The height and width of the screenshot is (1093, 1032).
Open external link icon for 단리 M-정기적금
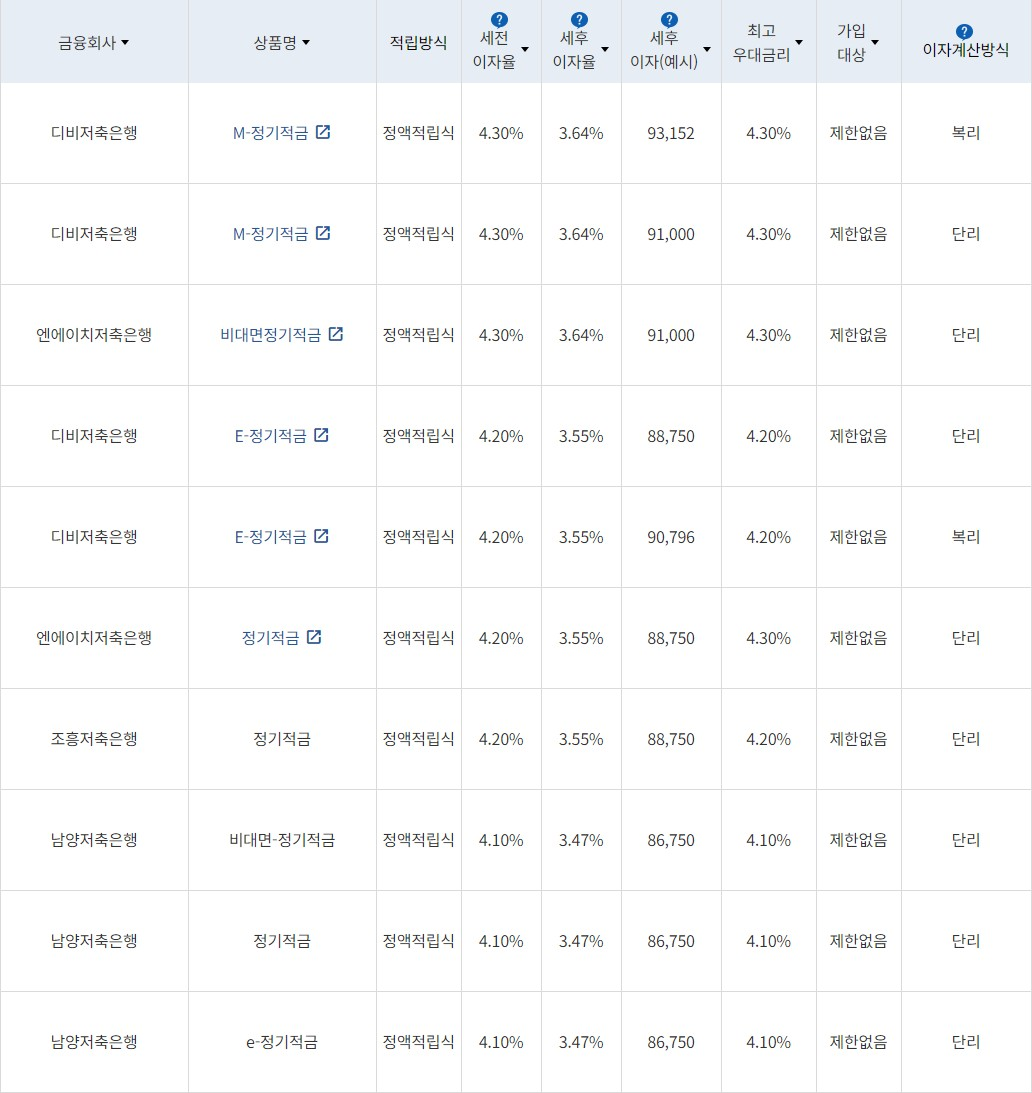click(x=323, y=233)
